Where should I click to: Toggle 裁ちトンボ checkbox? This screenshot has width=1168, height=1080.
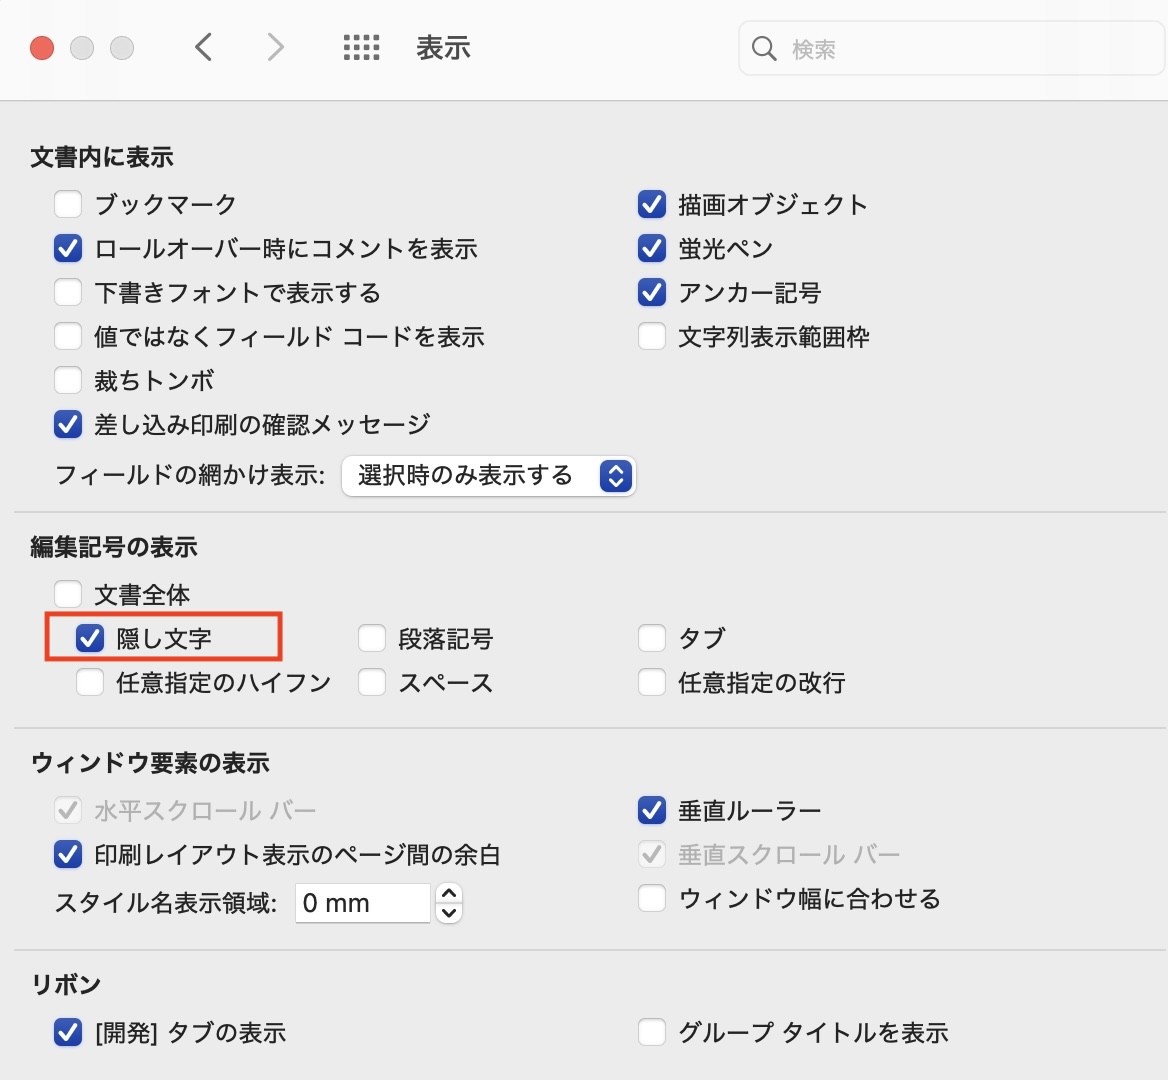click(x=68, y=380)
